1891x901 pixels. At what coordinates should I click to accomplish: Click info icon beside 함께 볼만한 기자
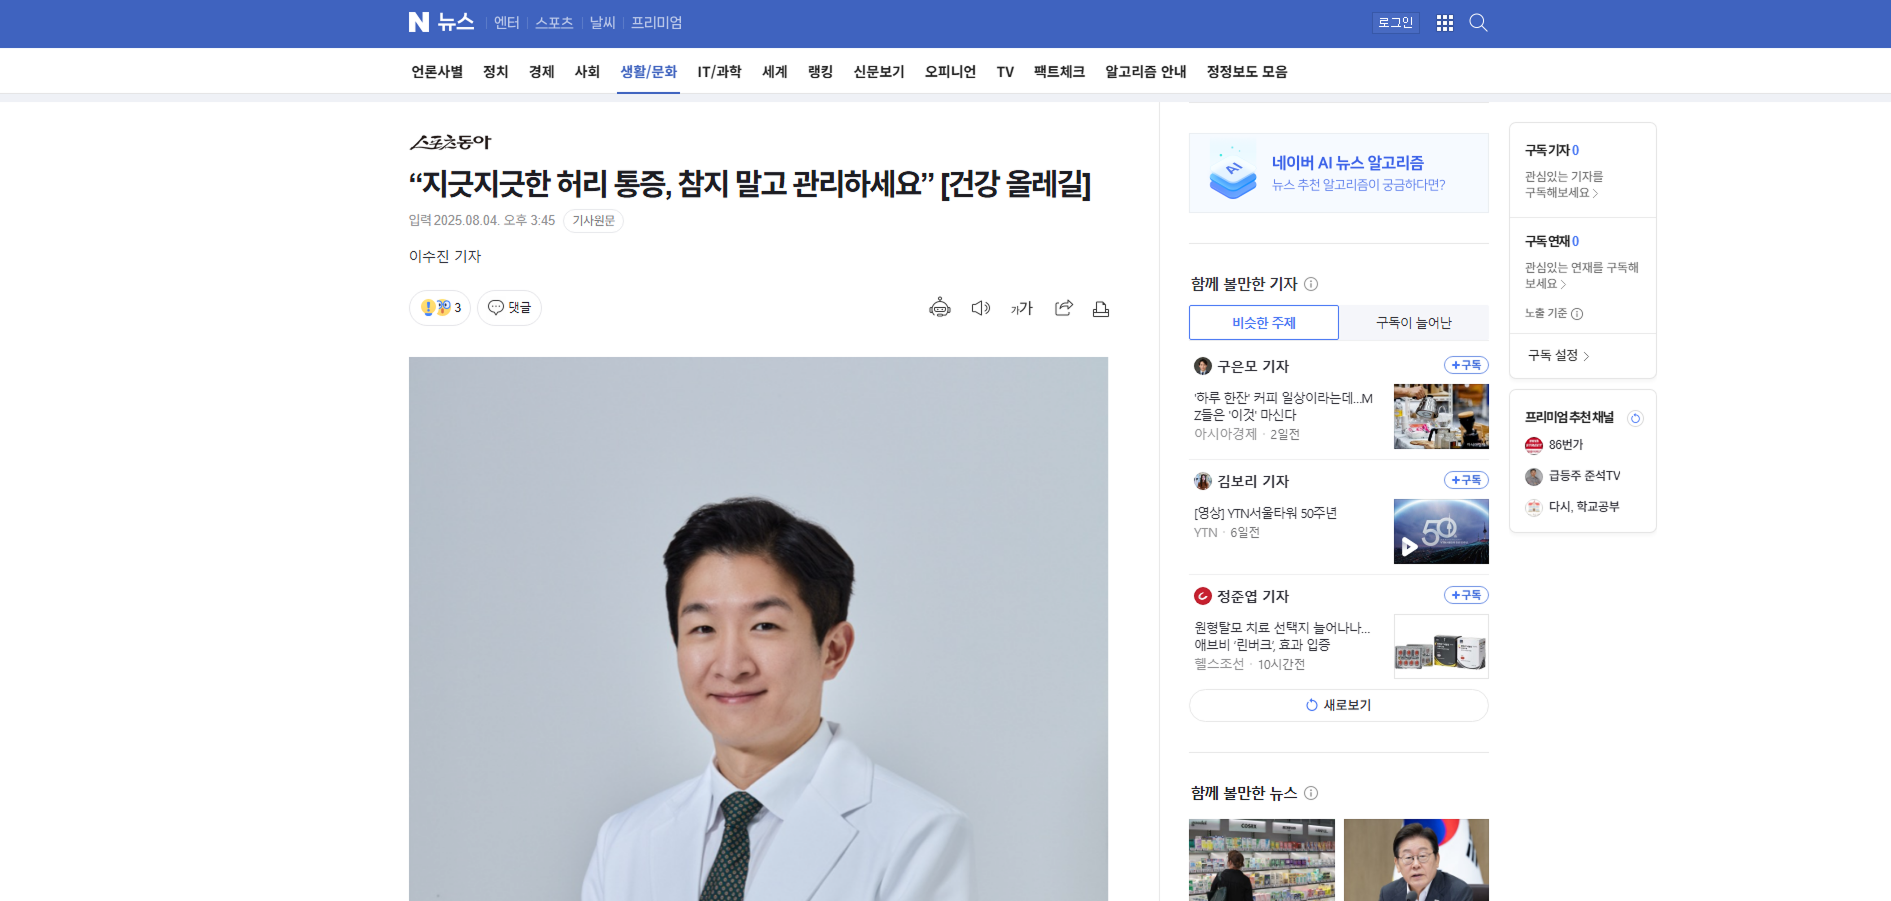point(1311,284)
